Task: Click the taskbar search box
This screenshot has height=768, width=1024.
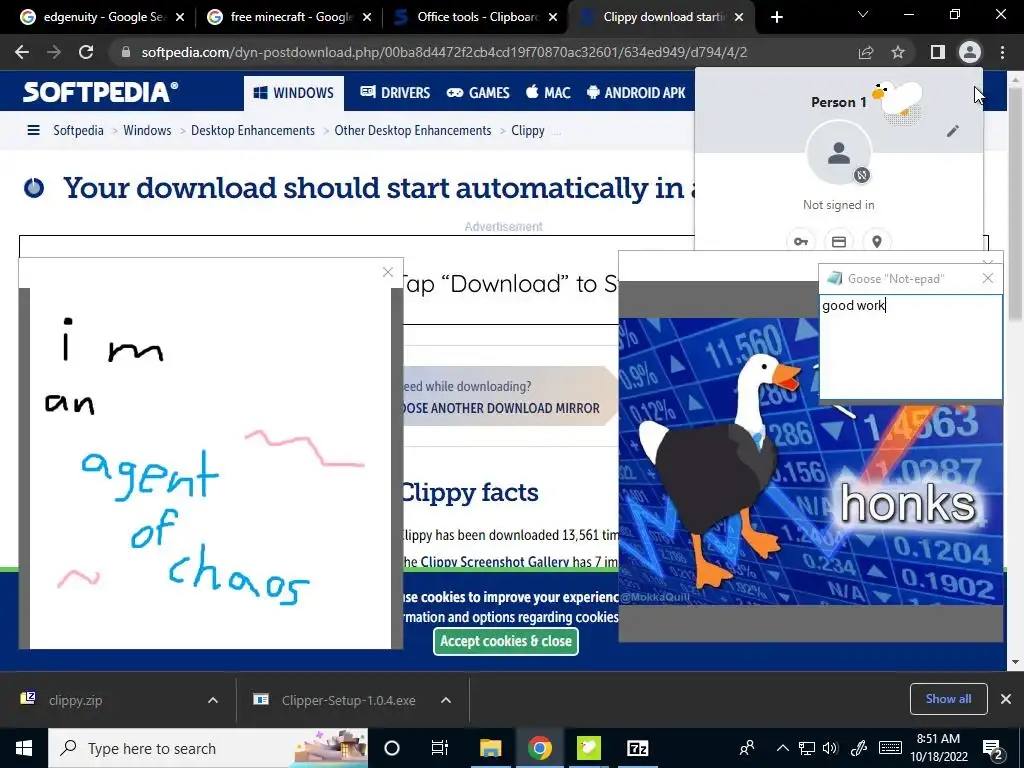Action: [208, 748]
